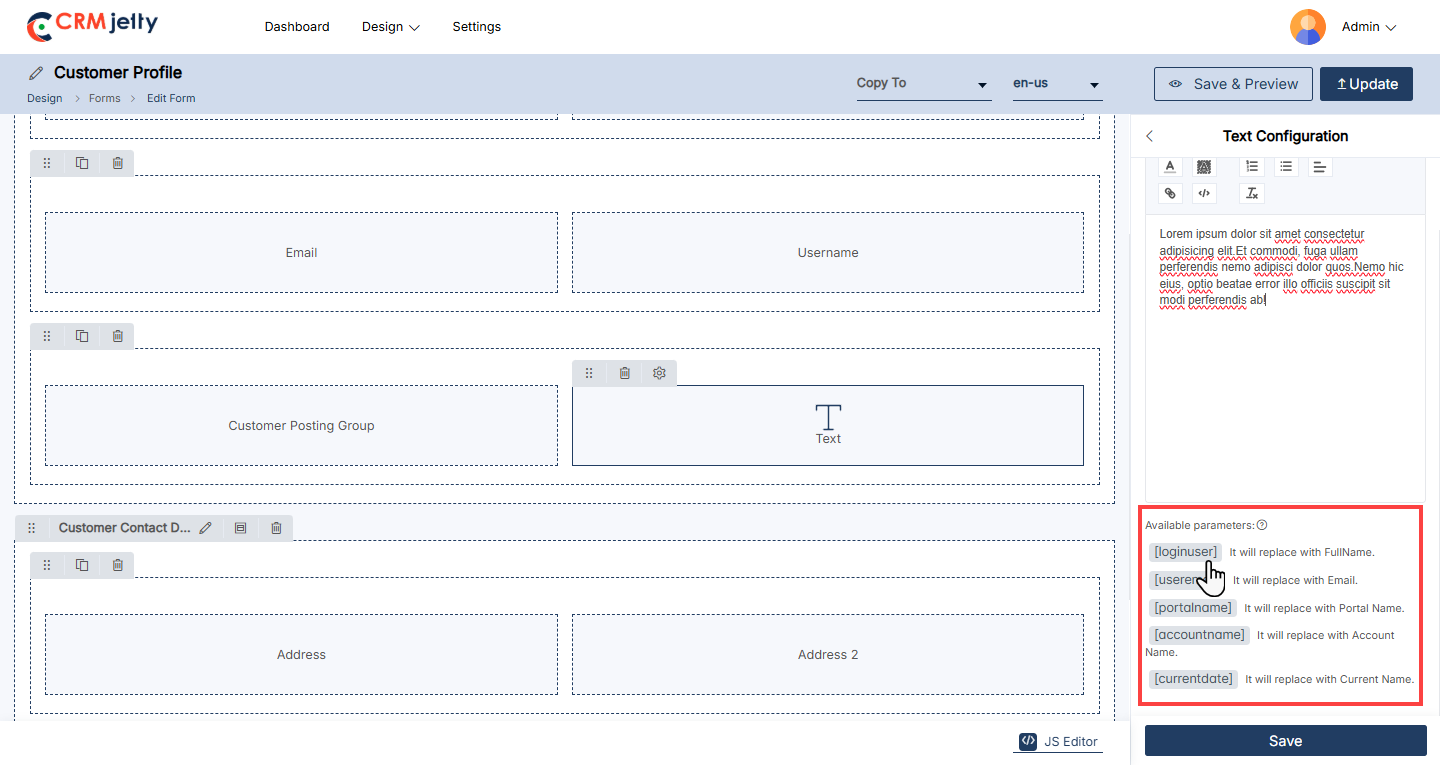Click the Update button
The width and height of the screenshot is (1440, 765).
pos(1366,84)
